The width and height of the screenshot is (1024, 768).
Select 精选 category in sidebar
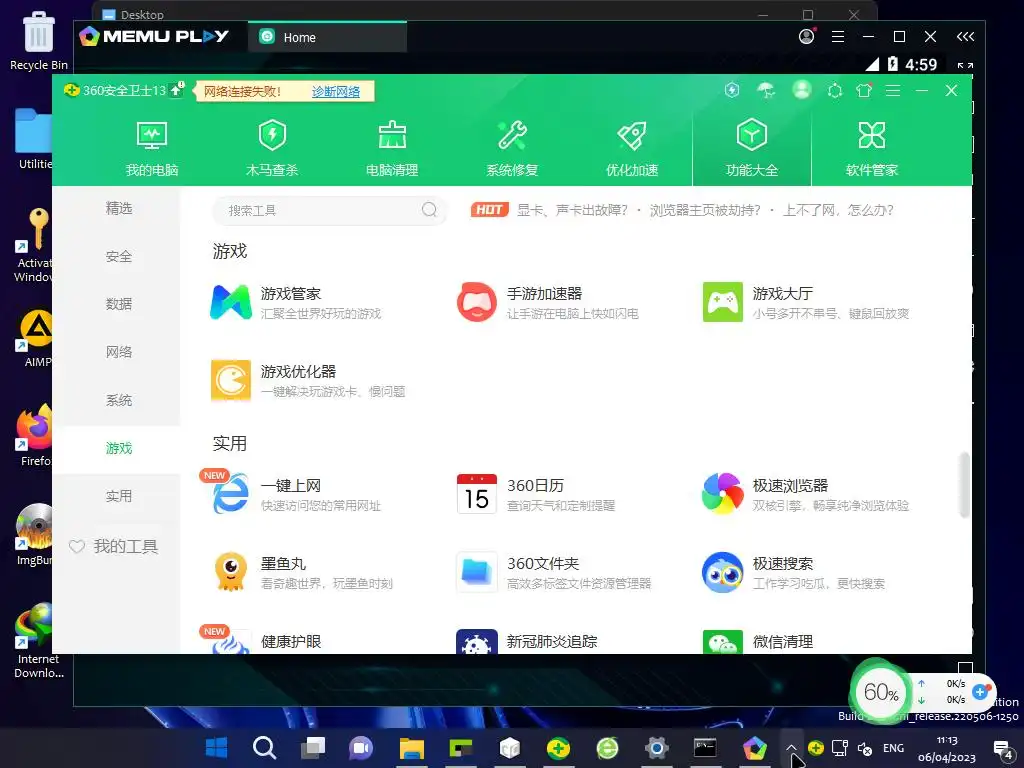click(118, 208)
